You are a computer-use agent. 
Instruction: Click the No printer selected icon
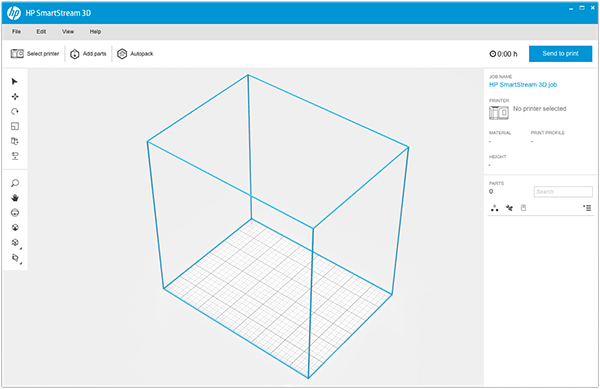[x=499, y=112]
